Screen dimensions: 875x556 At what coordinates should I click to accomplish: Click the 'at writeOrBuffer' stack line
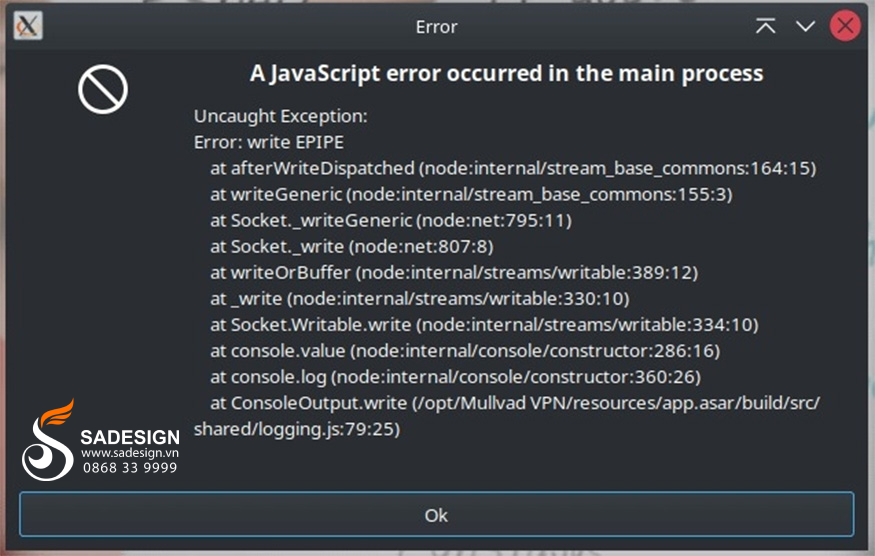click(x=454, y=272)
